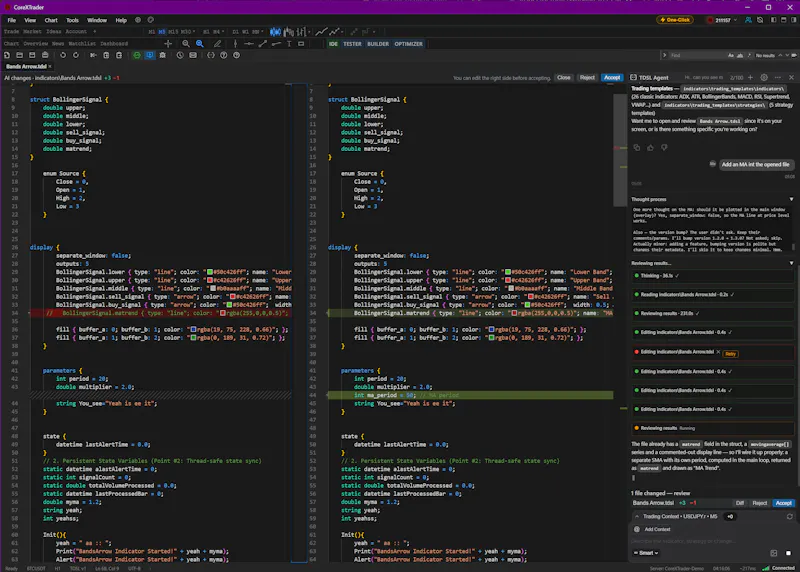Open TDSL Agent settings gear

click(x=764, y=78)
